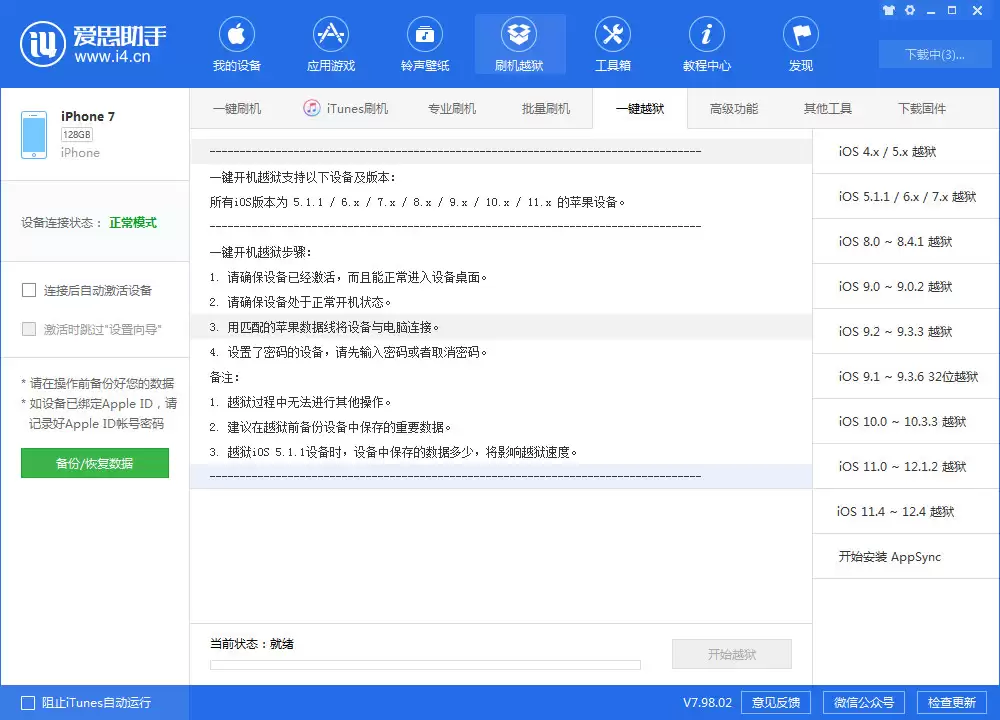The height and width of the screenshot is (720, 1000).
Task: Choose iOS 11.4 ~ 12.4 越狱
Action: (x=906, y=511)
